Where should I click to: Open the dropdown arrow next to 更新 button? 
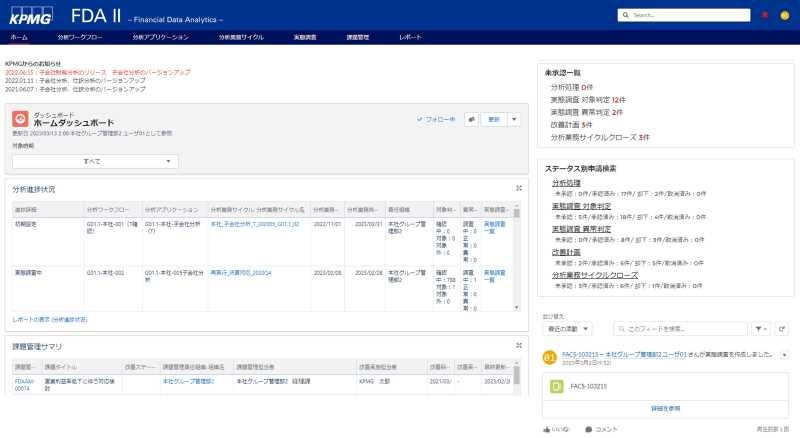(x=514, y=119)
